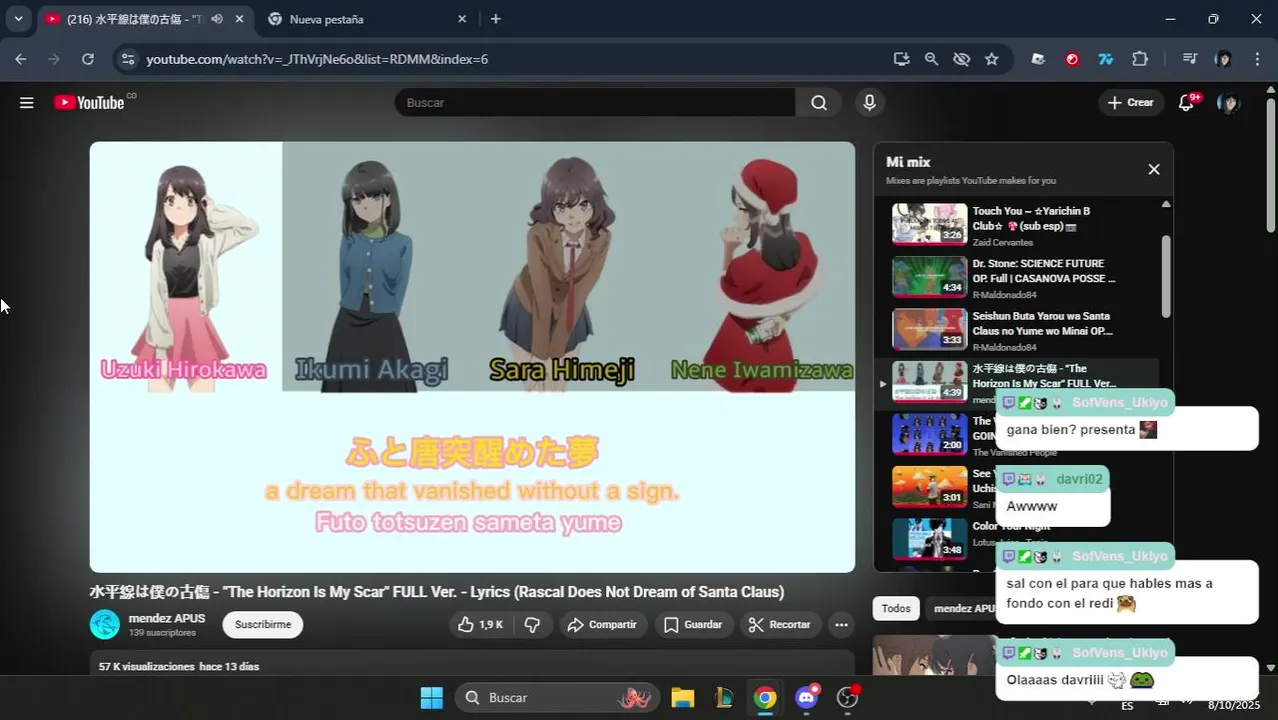Open the Roblox-style extension icon

click(x=1038, y=59)
